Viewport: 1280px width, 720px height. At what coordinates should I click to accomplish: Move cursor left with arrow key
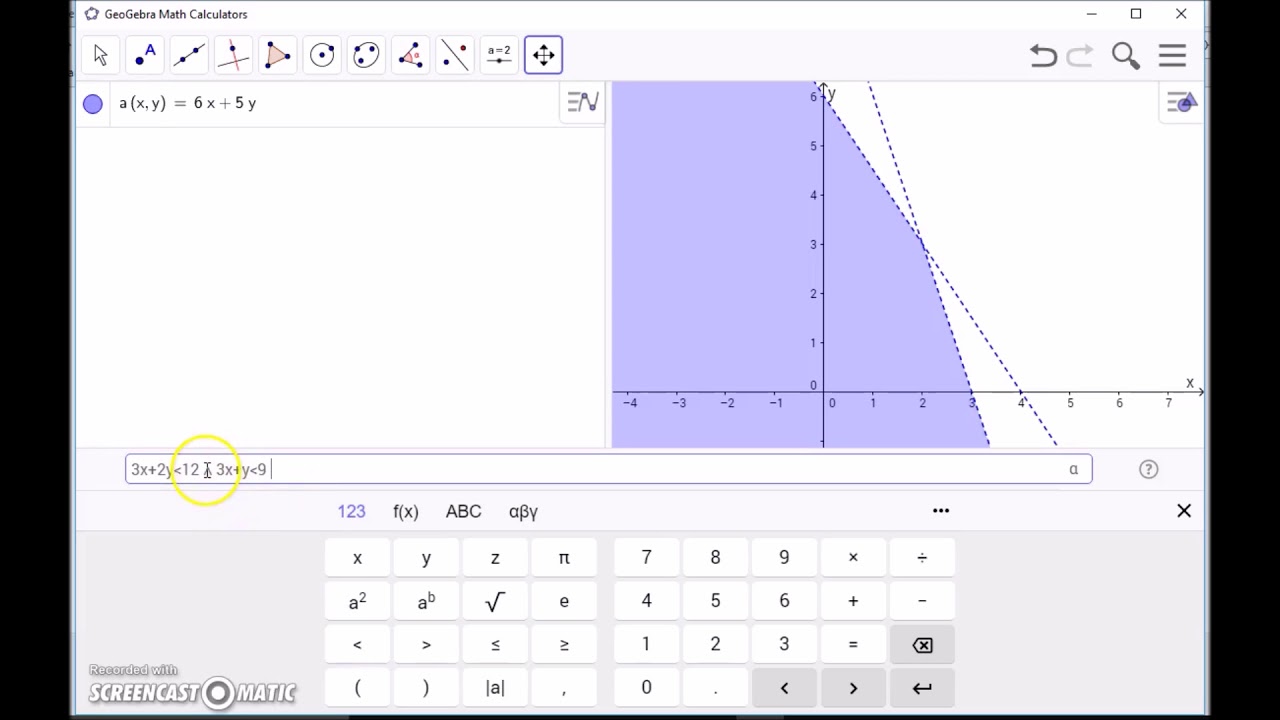(x=784, y=688)
